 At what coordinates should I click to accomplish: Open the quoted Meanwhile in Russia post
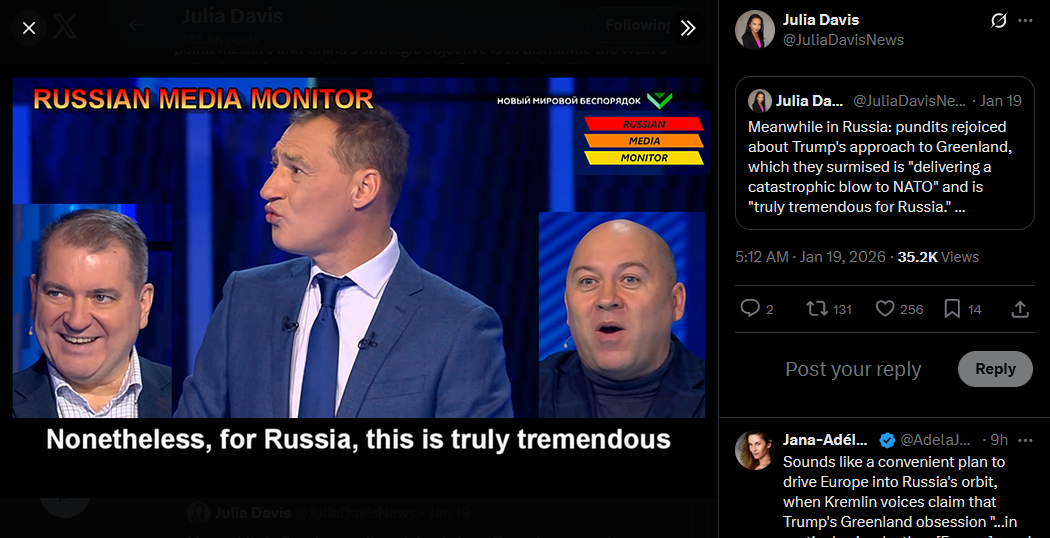click(885, 153)
